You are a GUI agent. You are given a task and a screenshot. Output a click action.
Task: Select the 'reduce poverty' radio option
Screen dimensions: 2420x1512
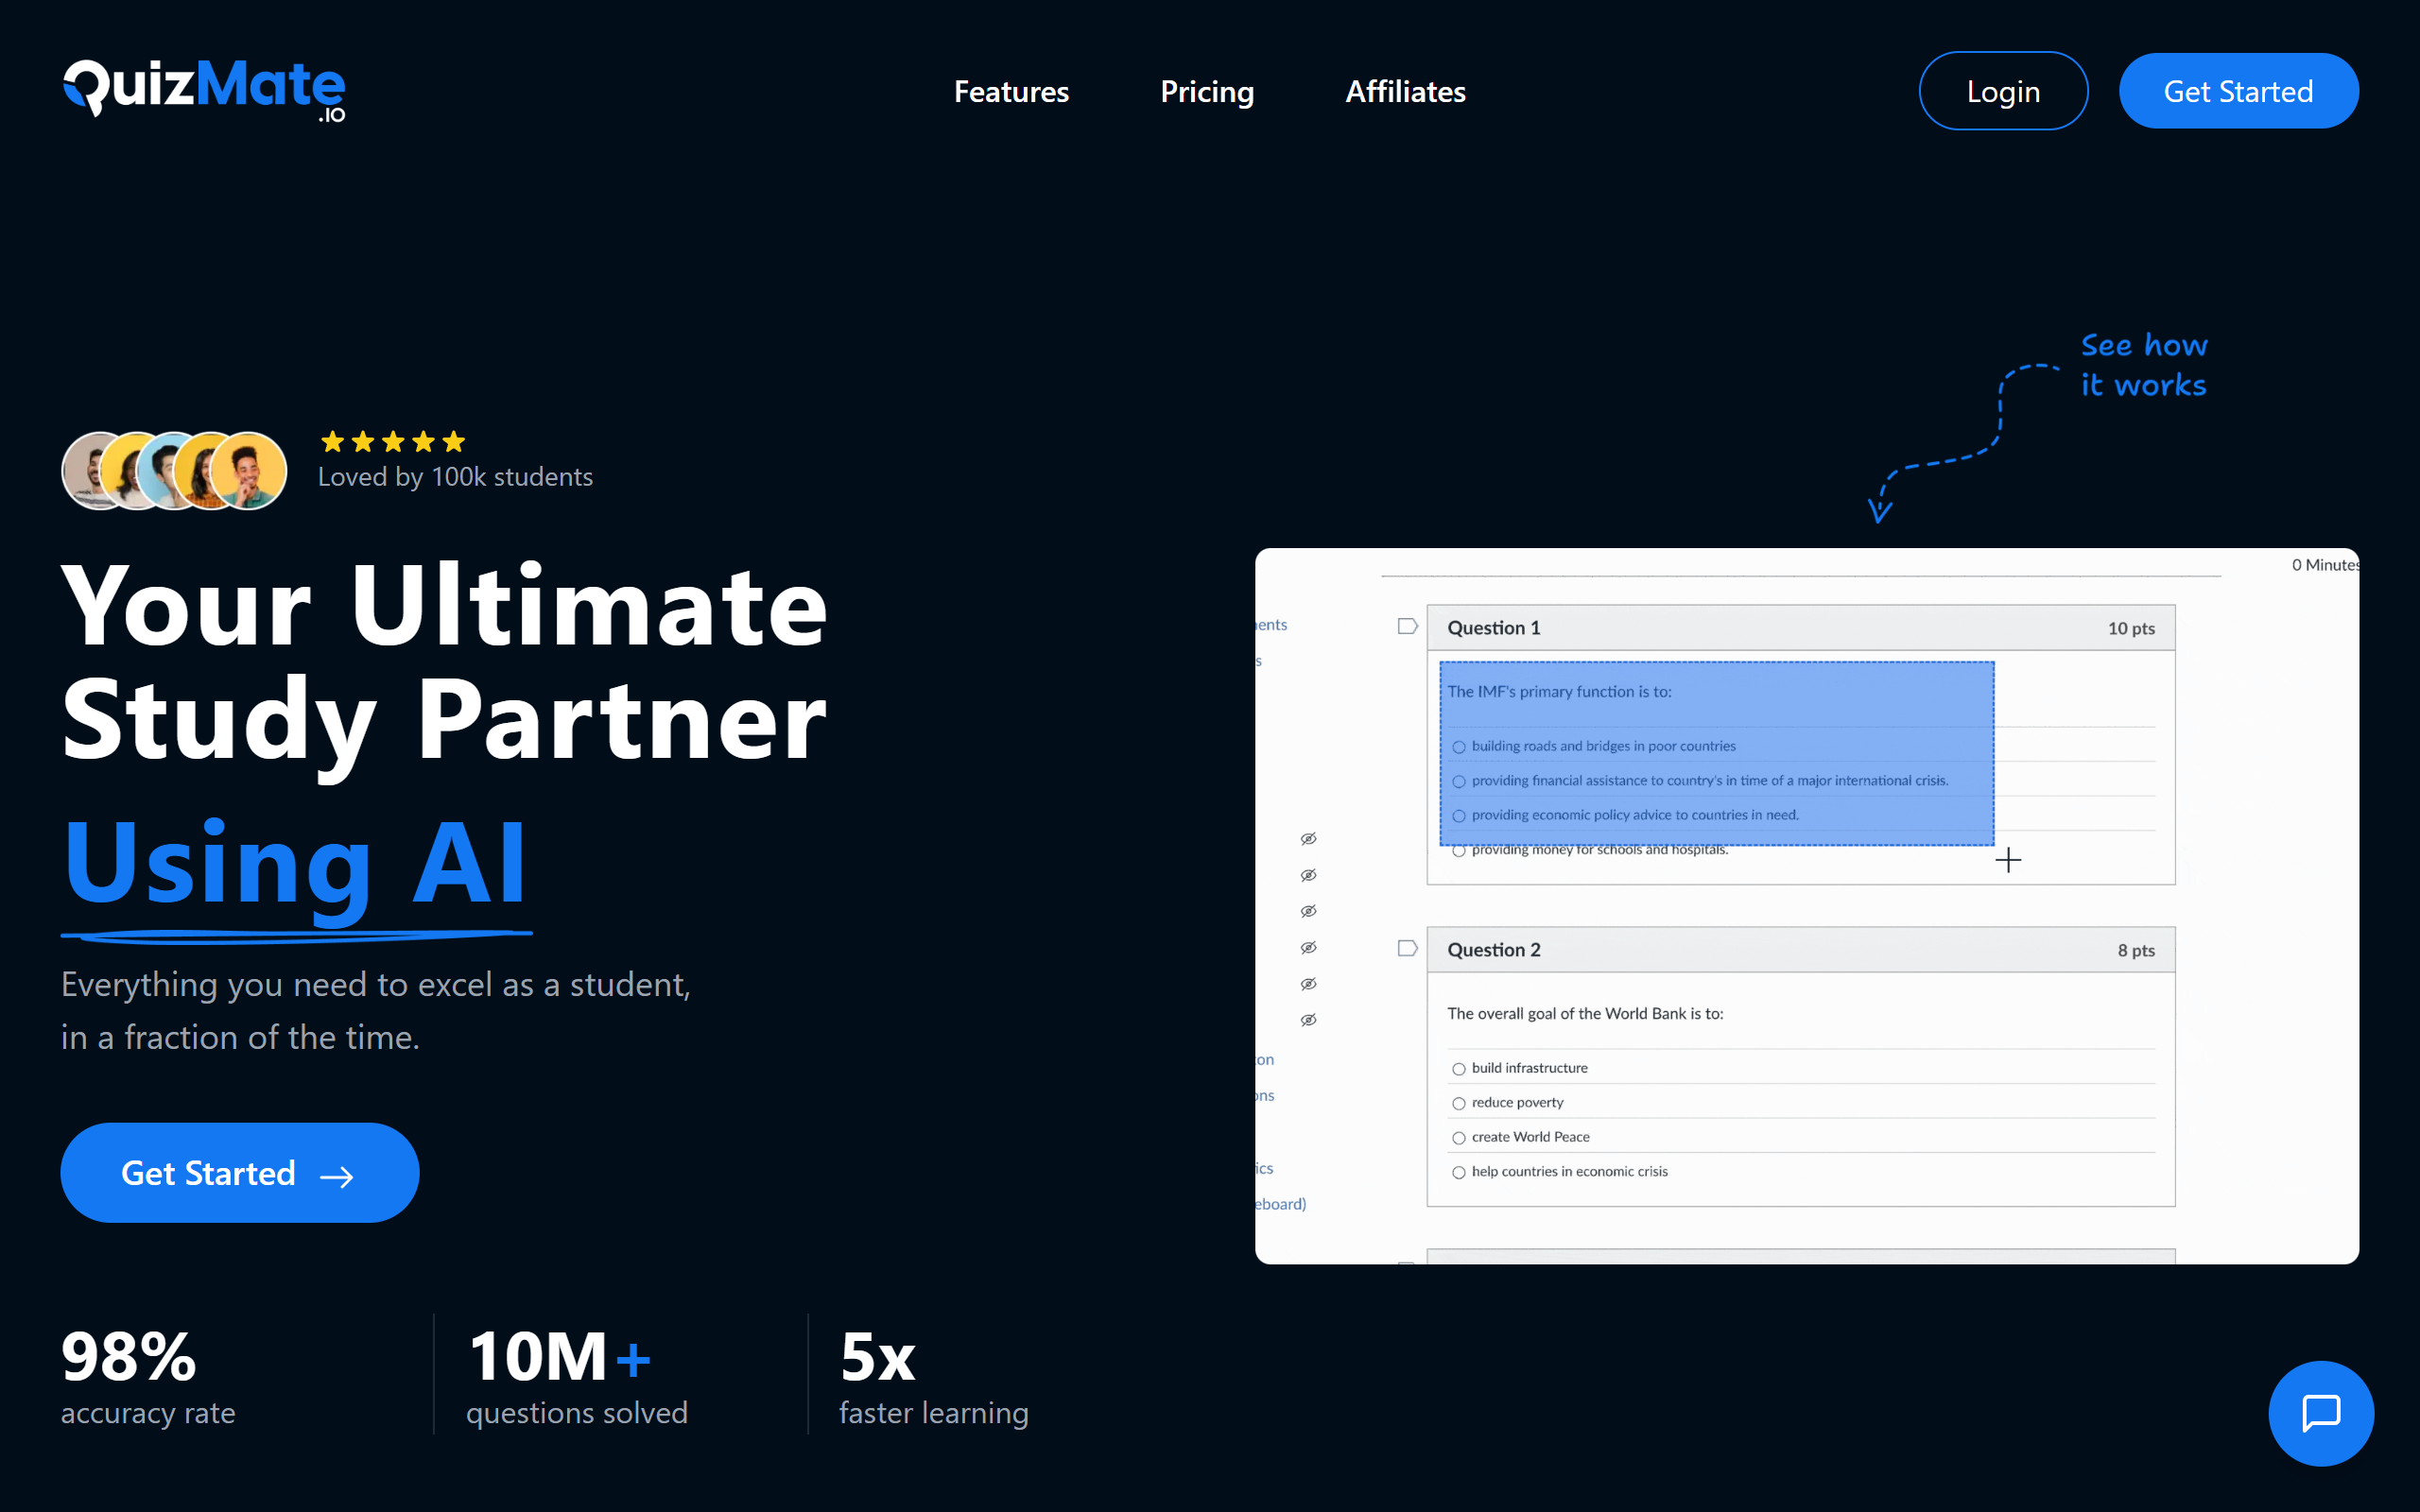1459,1104
